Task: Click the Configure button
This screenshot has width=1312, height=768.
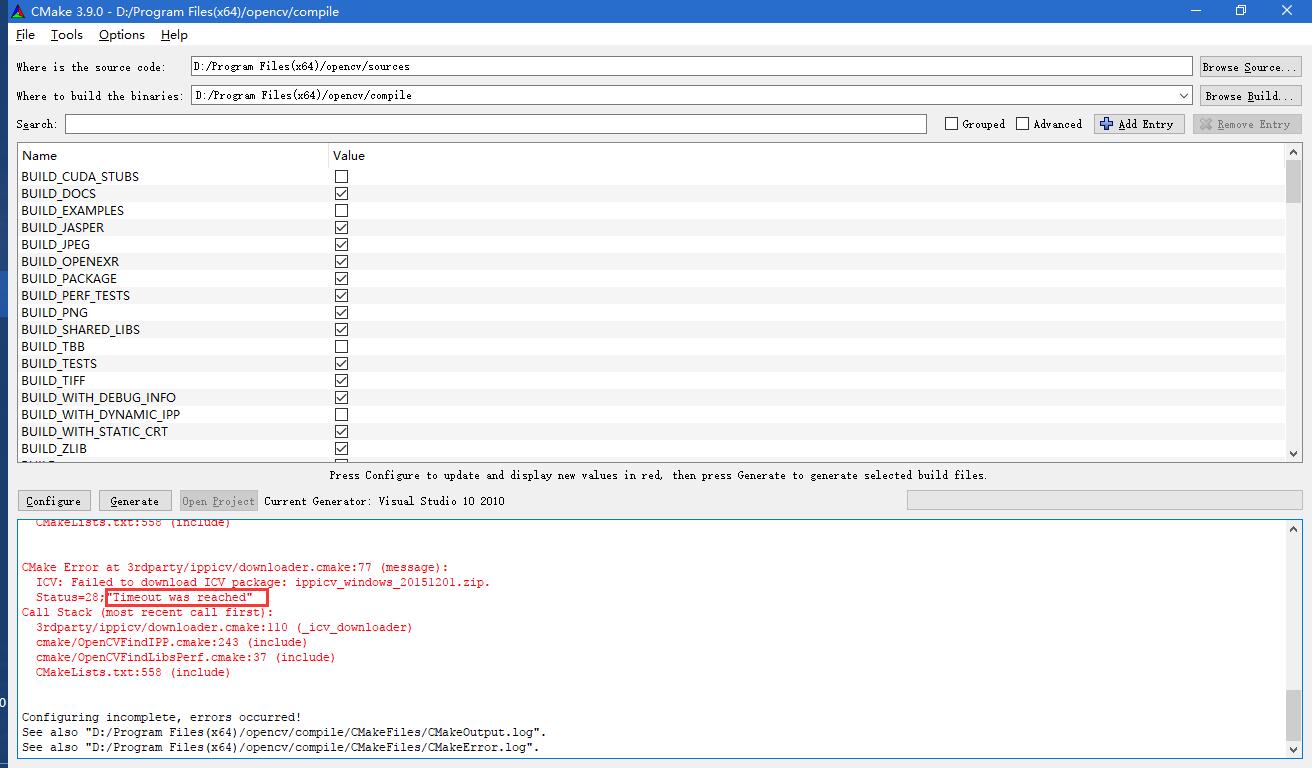Action: [54, 501]
